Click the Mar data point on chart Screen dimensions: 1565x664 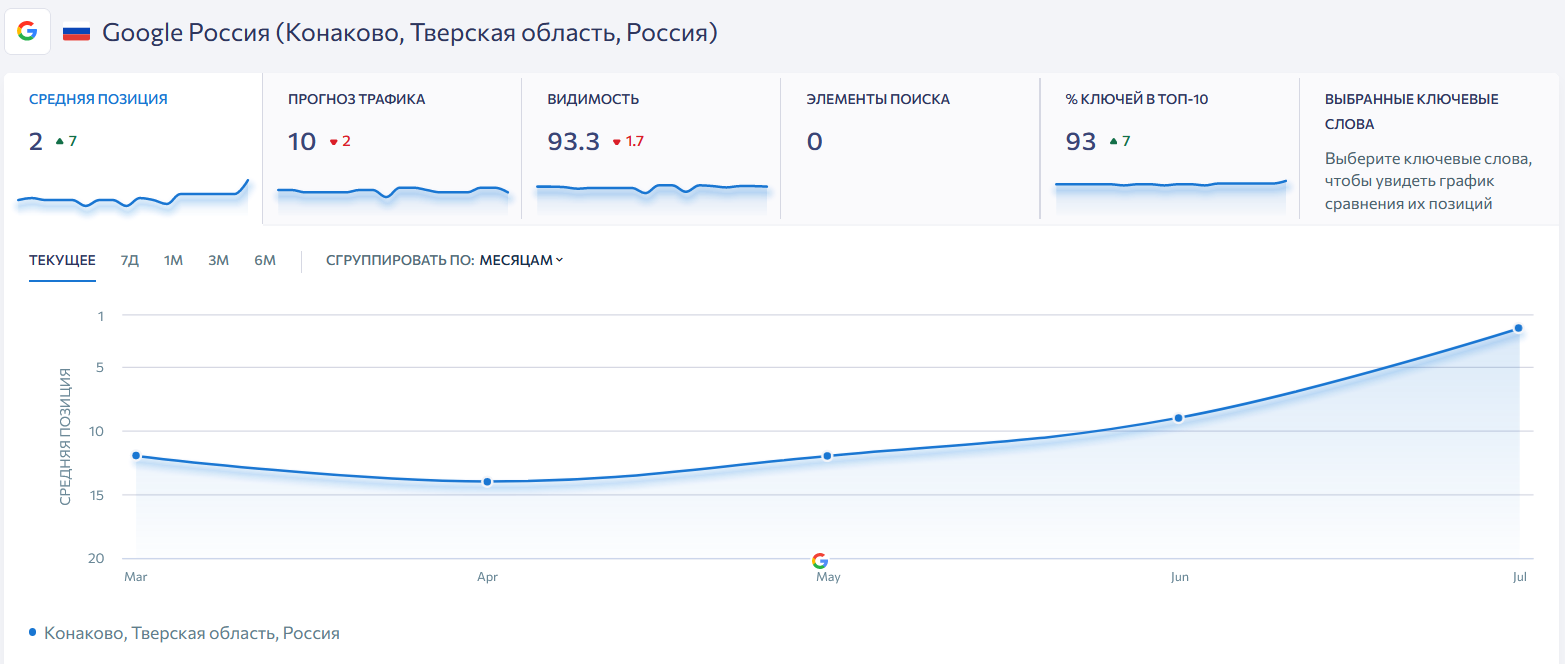pyautogui.click(x=136, y=456)
